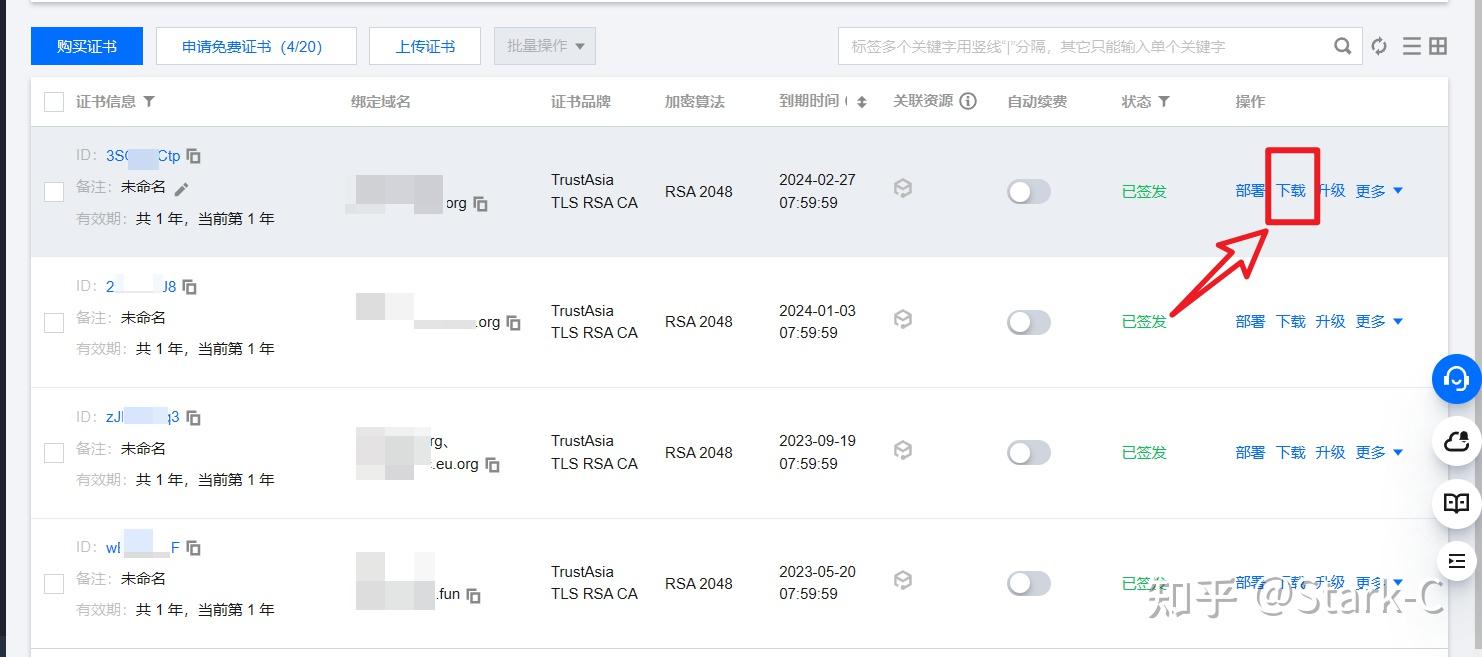Click the cloud notification floating icon
The width and height of the screenshot is (1482, 657).
[x=1456, y=441]
